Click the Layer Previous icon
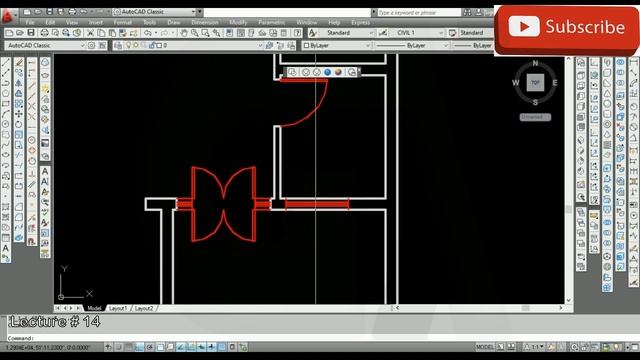 [280, 45]
